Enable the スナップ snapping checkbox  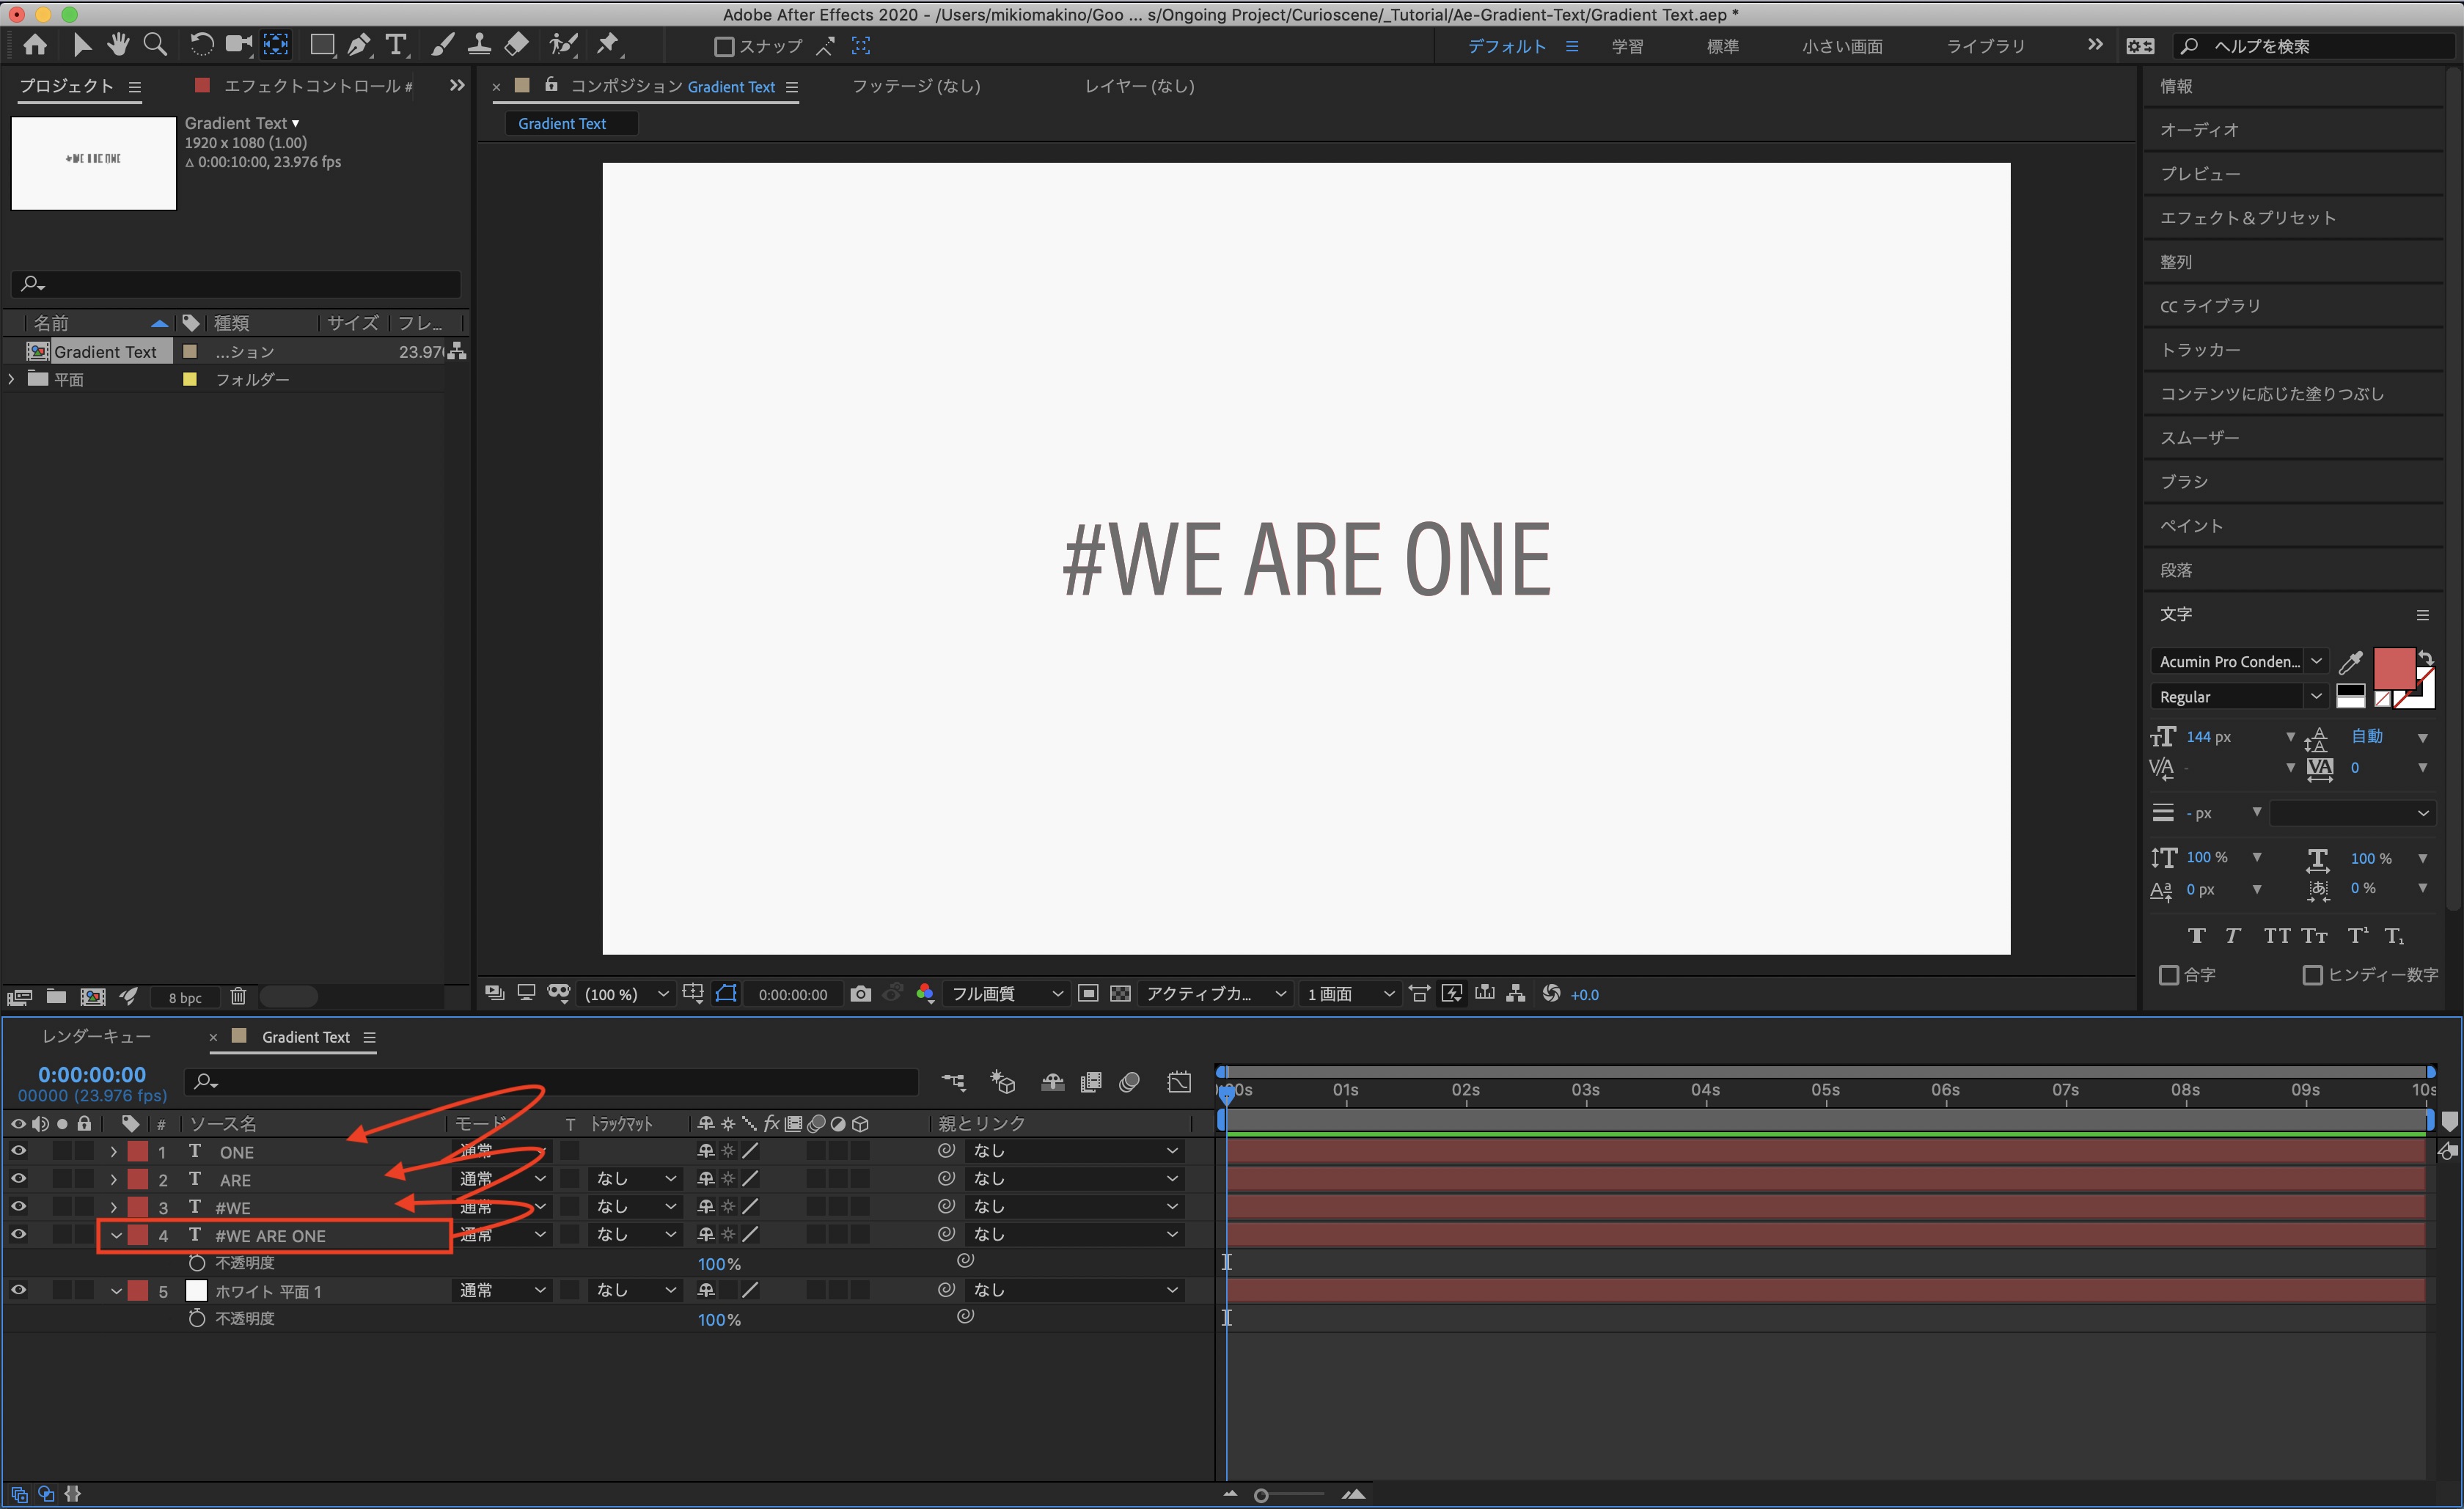[x=725, y=47]
